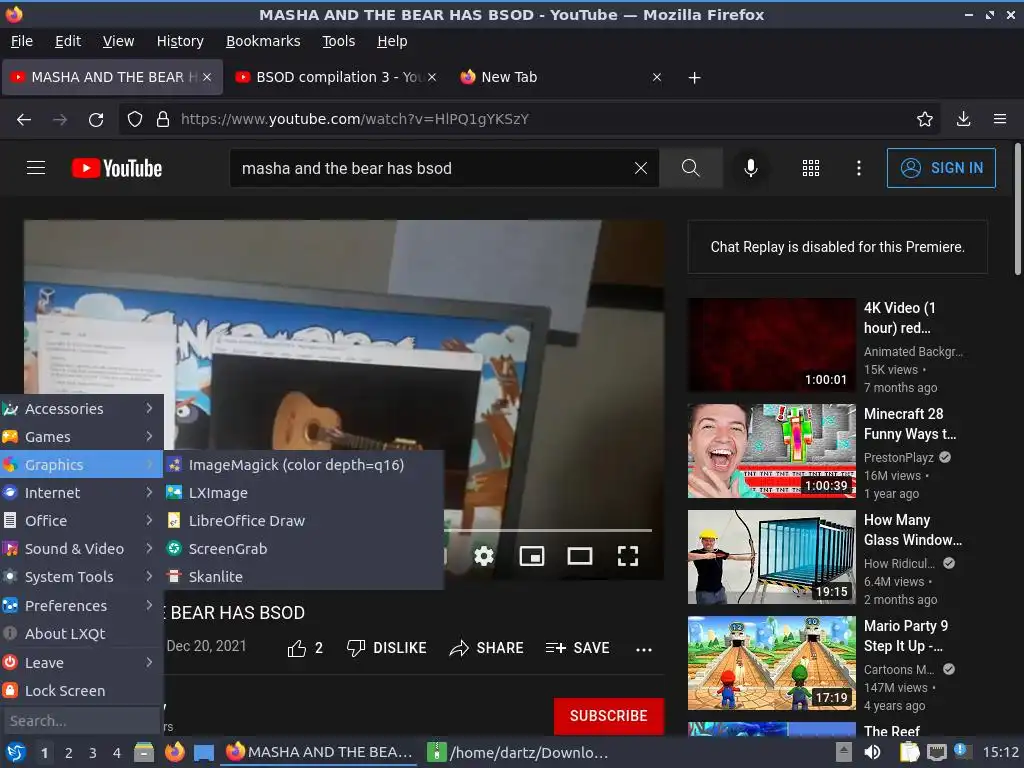Open file manager from panel quicklaunch
Viewport: 1024px width, 768px height.
144,752
